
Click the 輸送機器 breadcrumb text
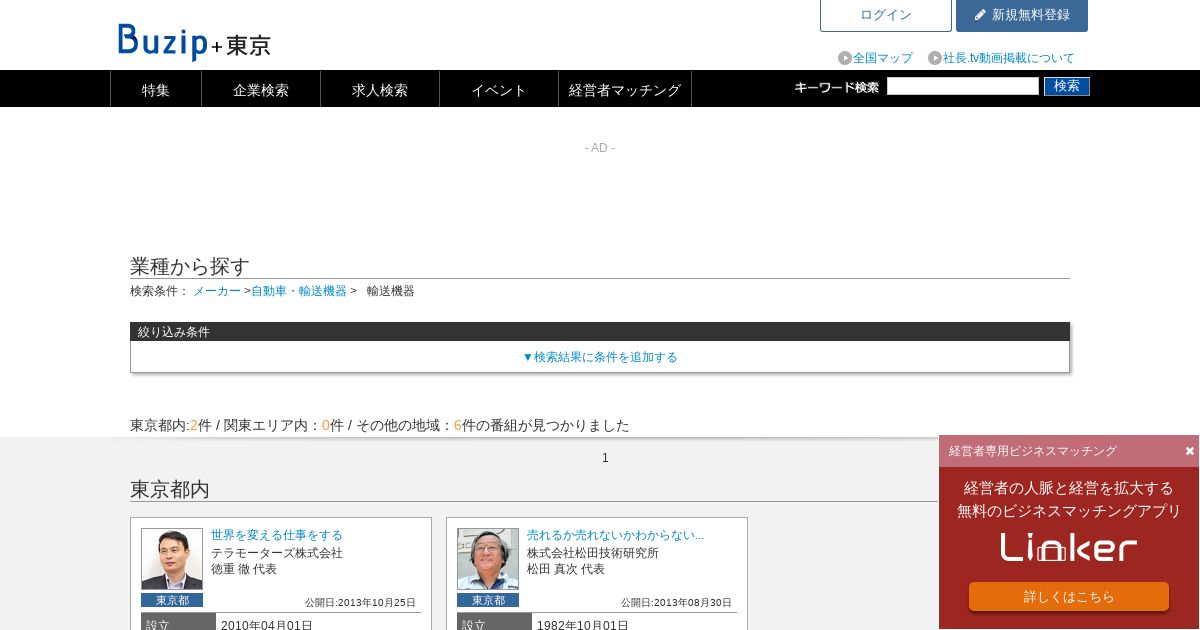click(x=391, y=291)
